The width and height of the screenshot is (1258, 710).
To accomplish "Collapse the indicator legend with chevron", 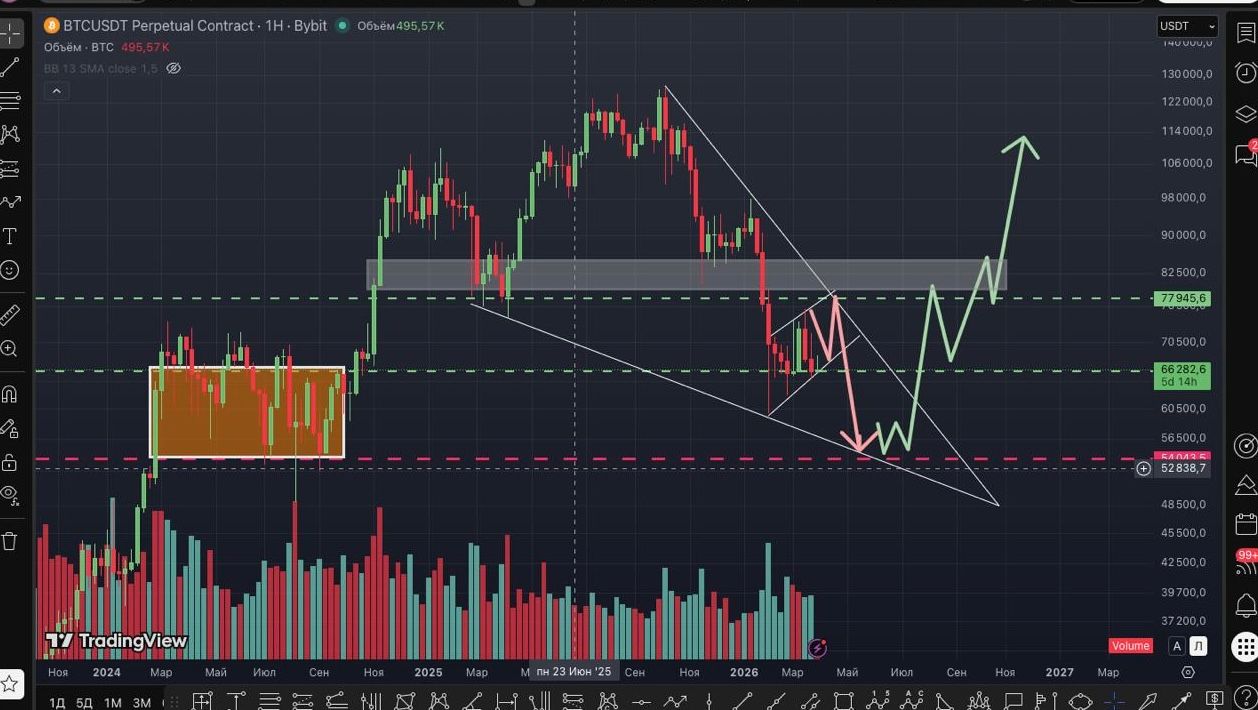I will (56, 91).
